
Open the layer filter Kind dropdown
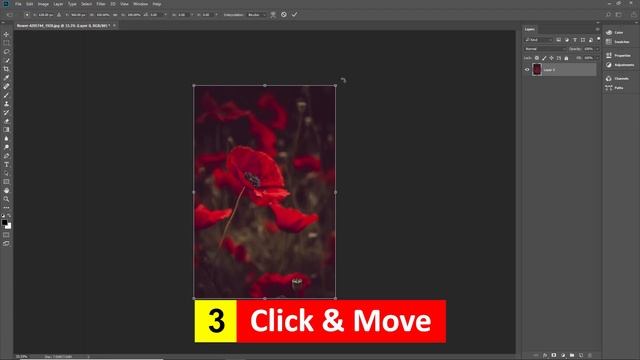pyautogui.click(x=538, y=40)
